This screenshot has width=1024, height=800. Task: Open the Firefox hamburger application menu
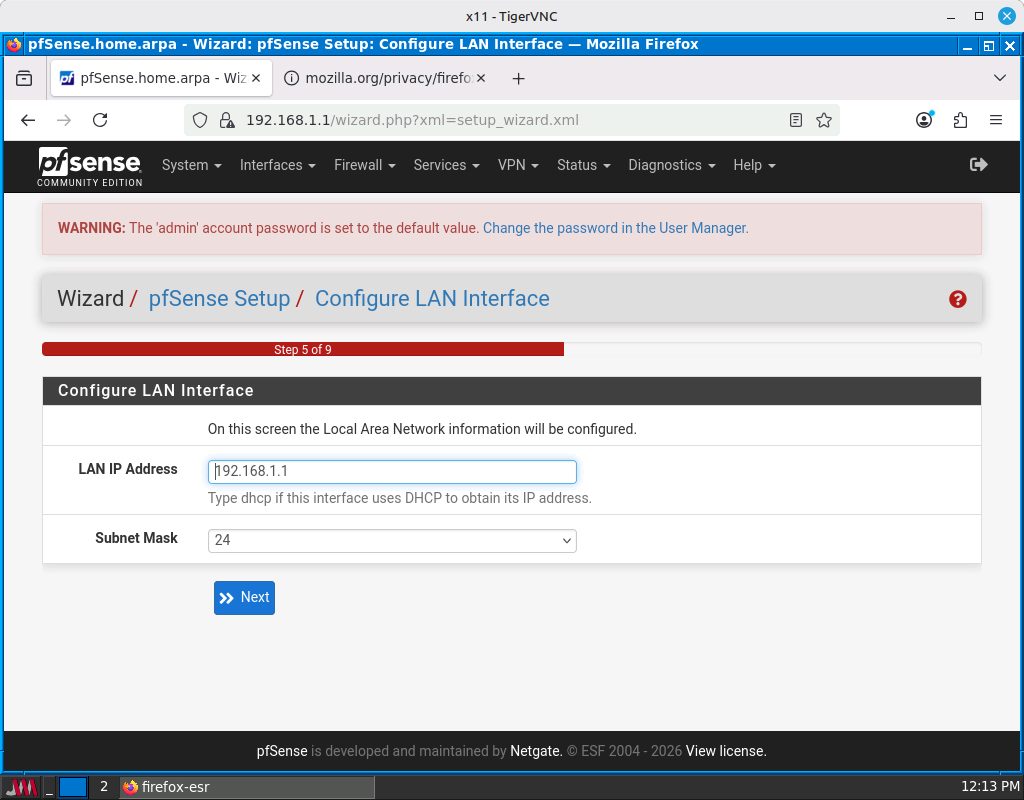995,120
